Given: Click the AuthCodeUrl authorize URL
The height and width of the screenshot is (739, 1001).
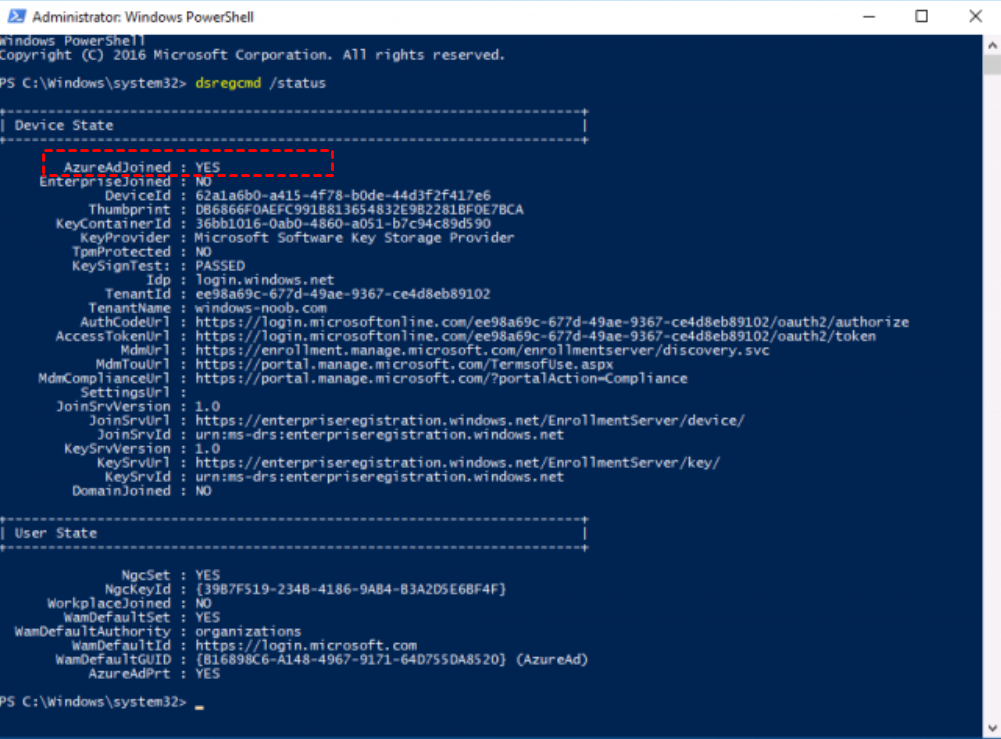Looking at the screenshot, I should 552,322.
